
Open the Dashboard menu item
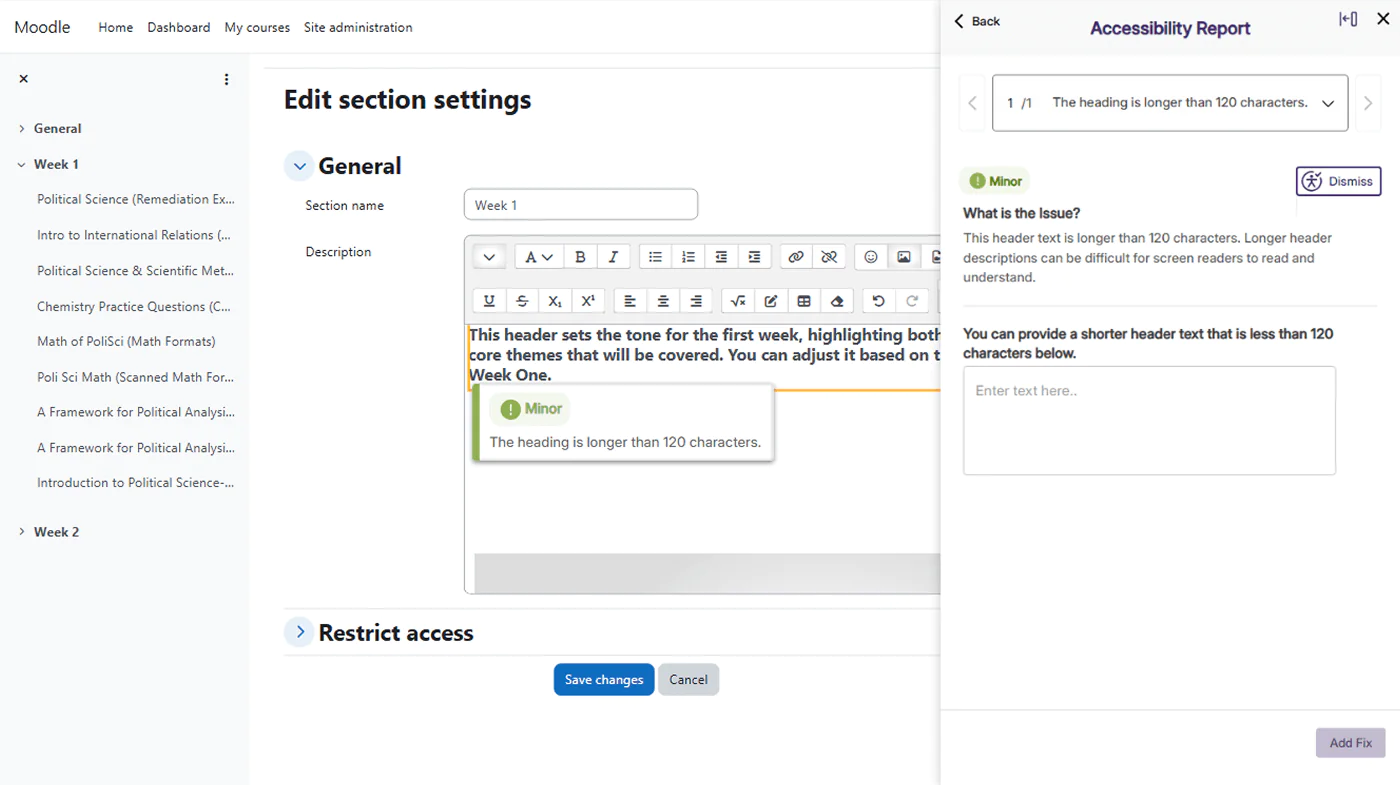[x=179, y=27]
